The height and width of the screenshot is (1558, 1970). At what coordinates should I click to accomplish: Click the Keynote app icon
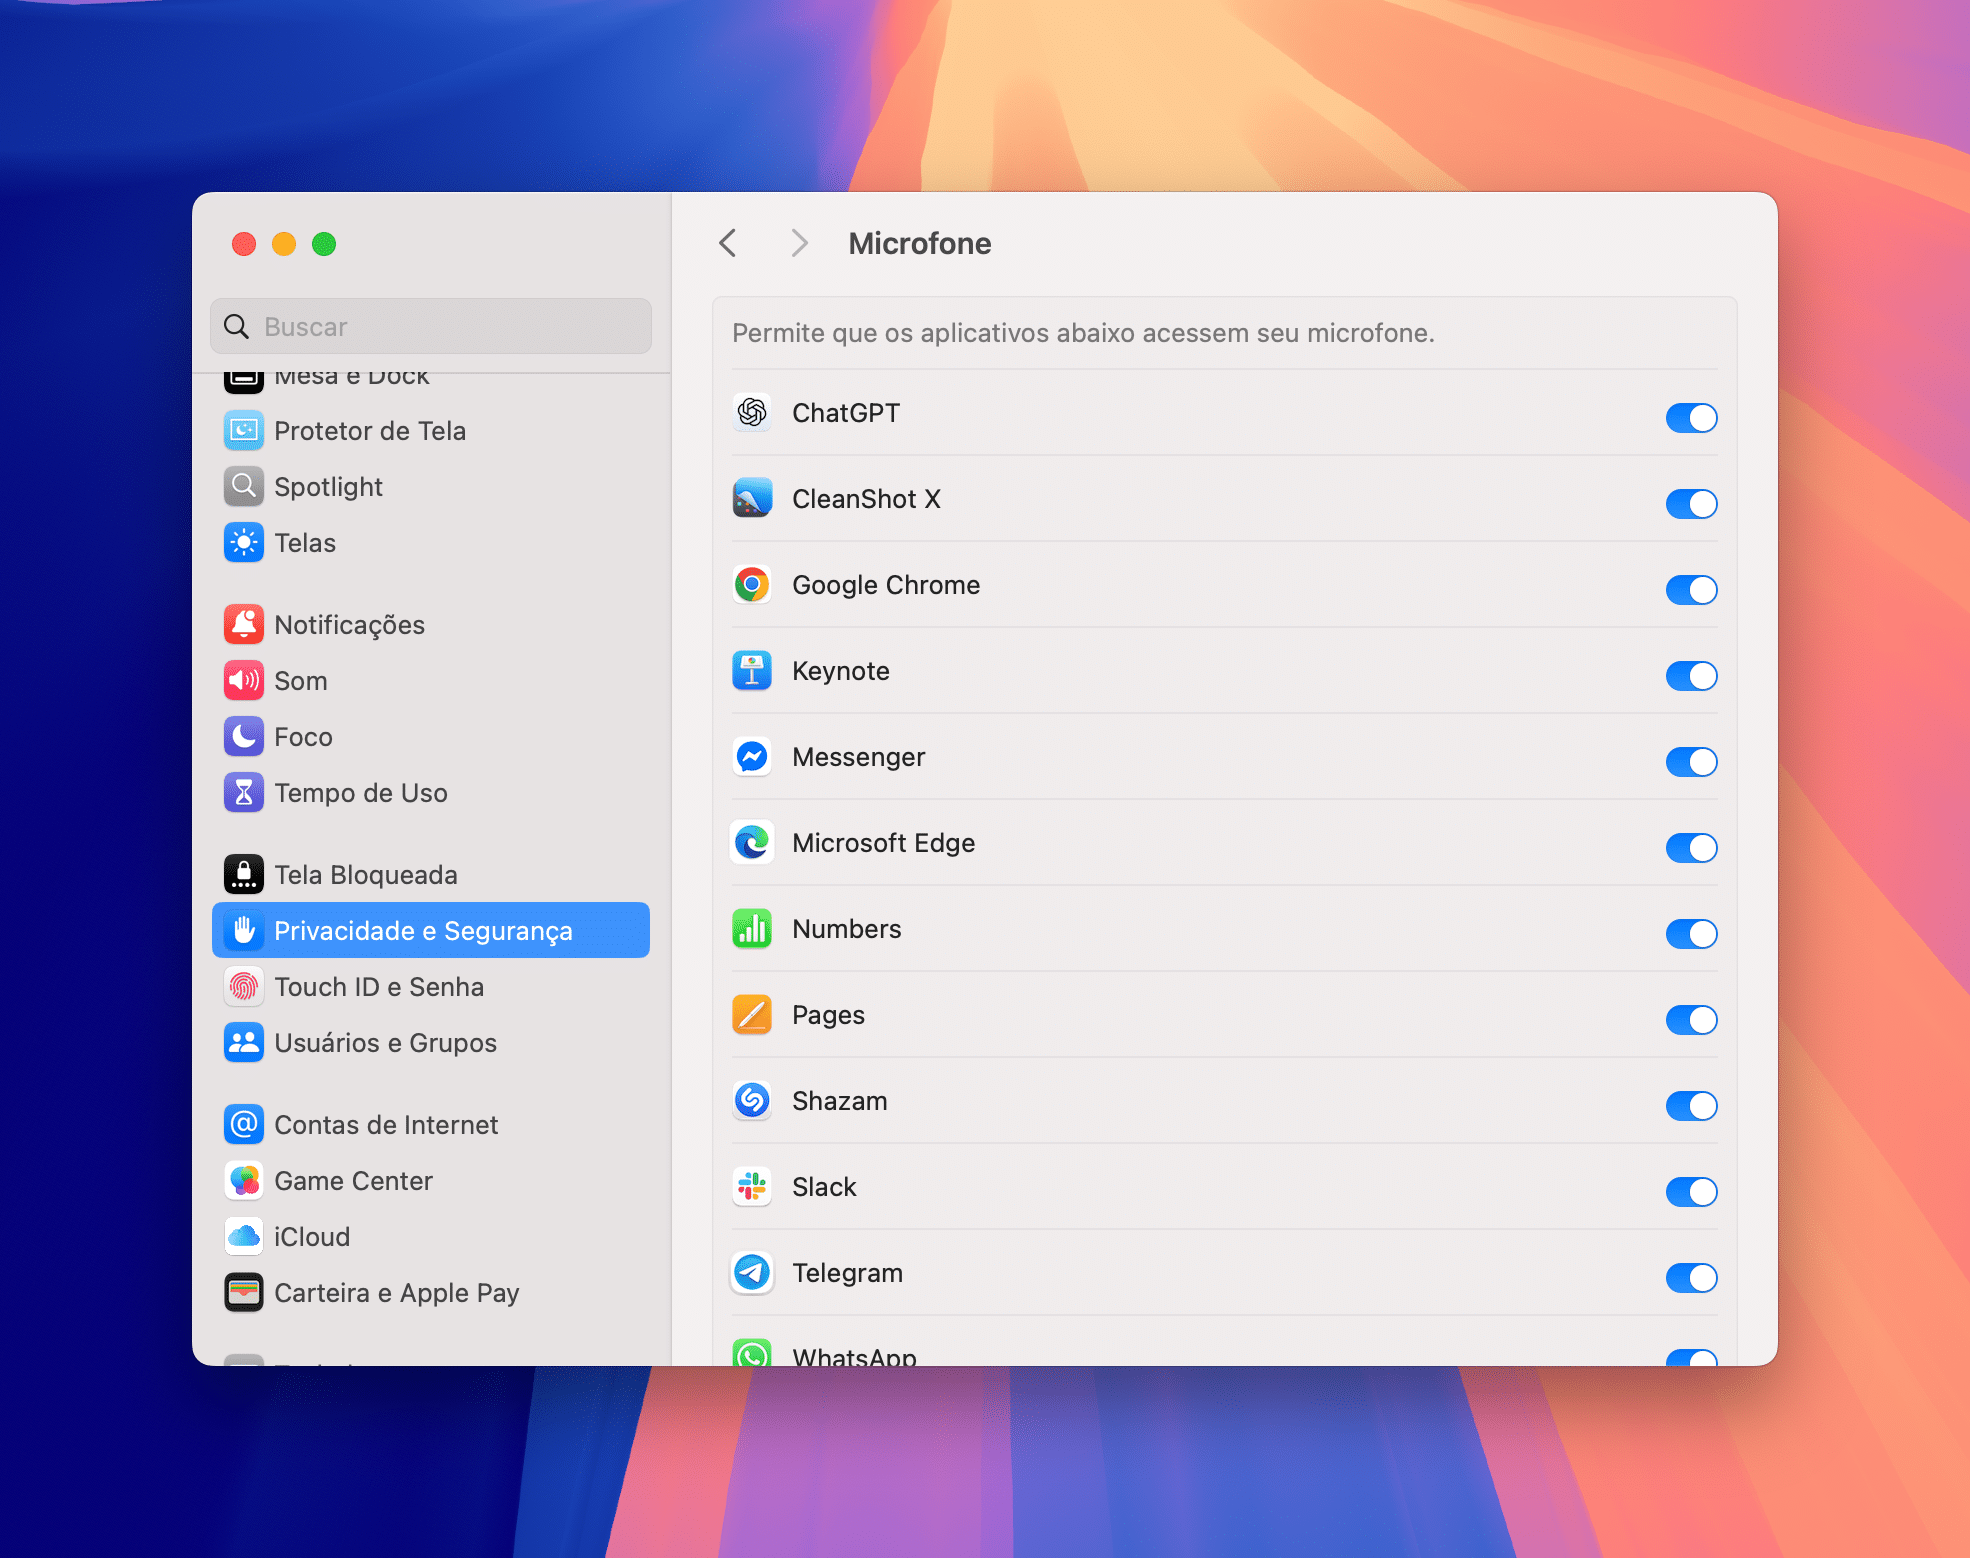(752, 671)
